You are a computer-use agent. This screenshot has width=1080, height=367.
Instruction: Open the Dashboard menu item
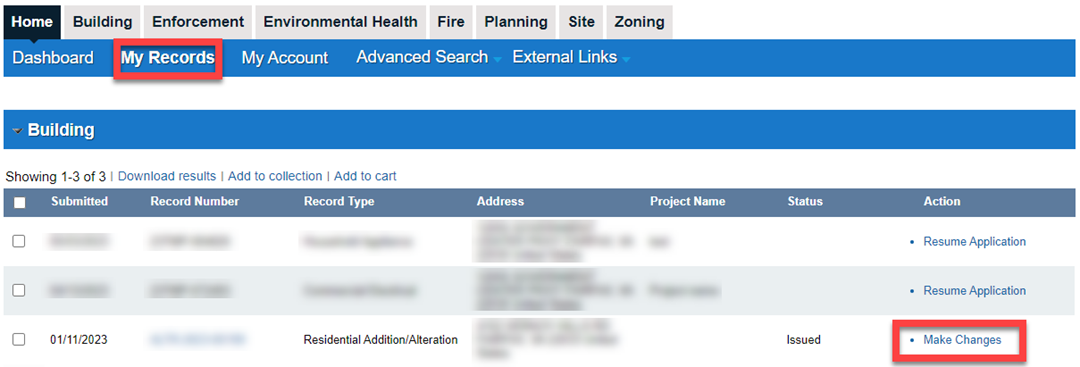(x=53, y=58)
